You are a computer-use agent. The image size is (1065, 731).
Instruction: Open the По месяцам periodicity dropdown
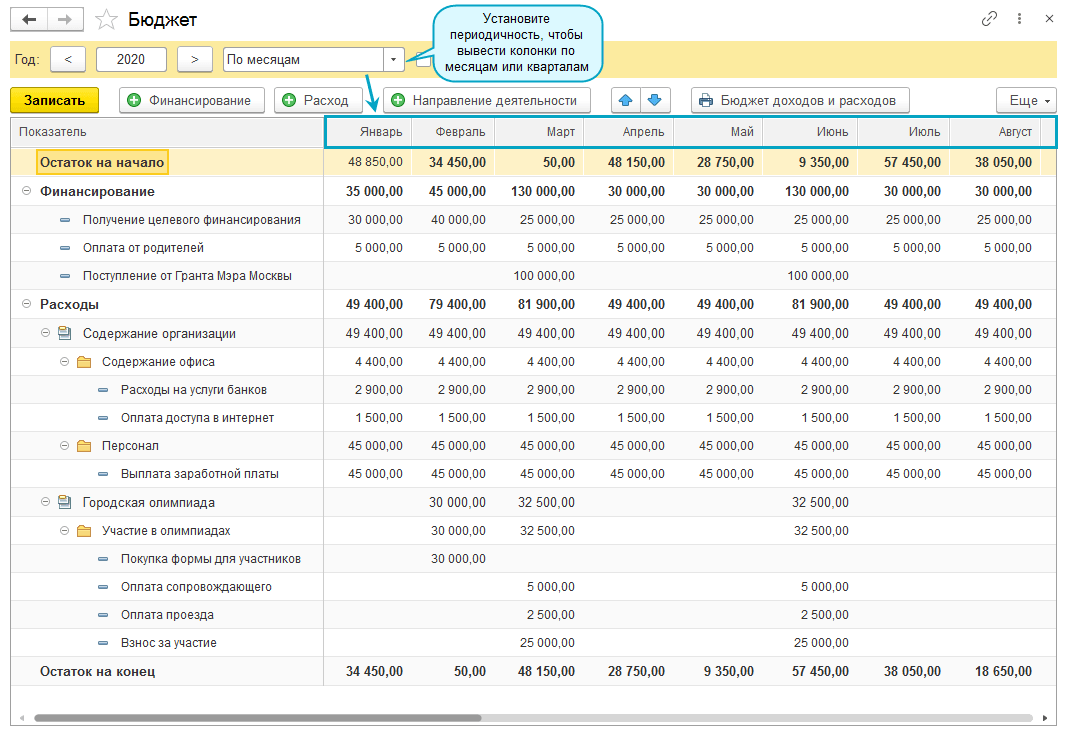(393, 60)
